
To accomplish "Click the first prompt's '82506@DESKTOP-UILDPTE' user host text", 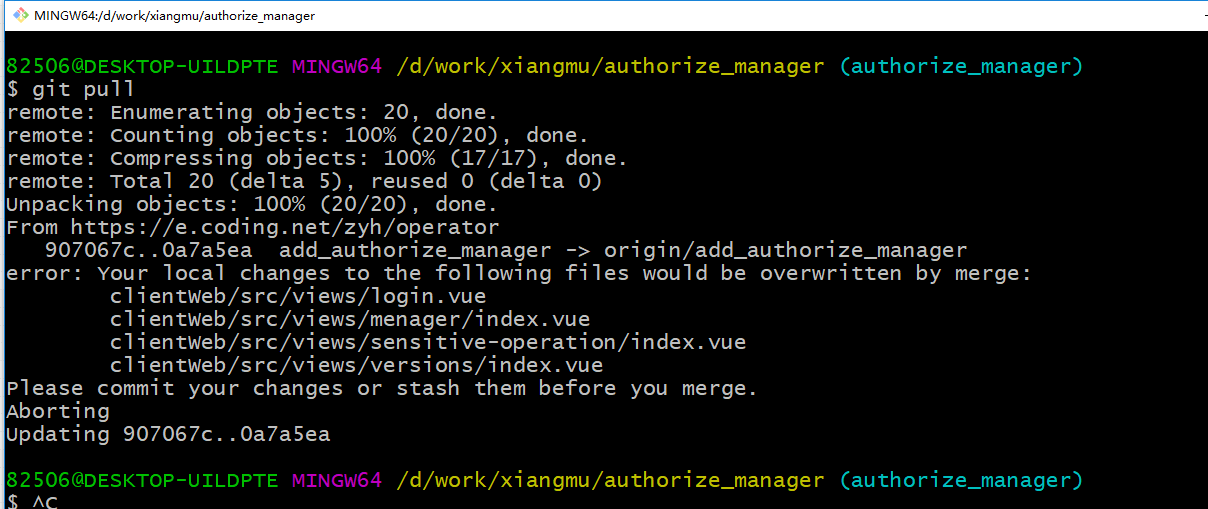I will [142, 67].
